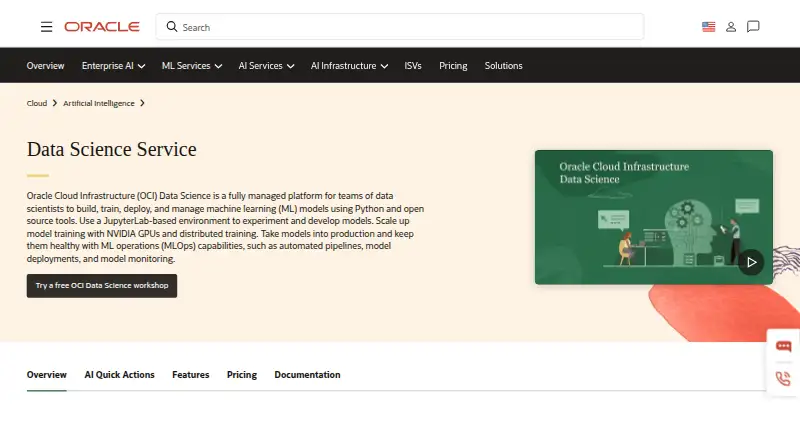Expand the AI Infrastructure dropdown

point(349,66)
